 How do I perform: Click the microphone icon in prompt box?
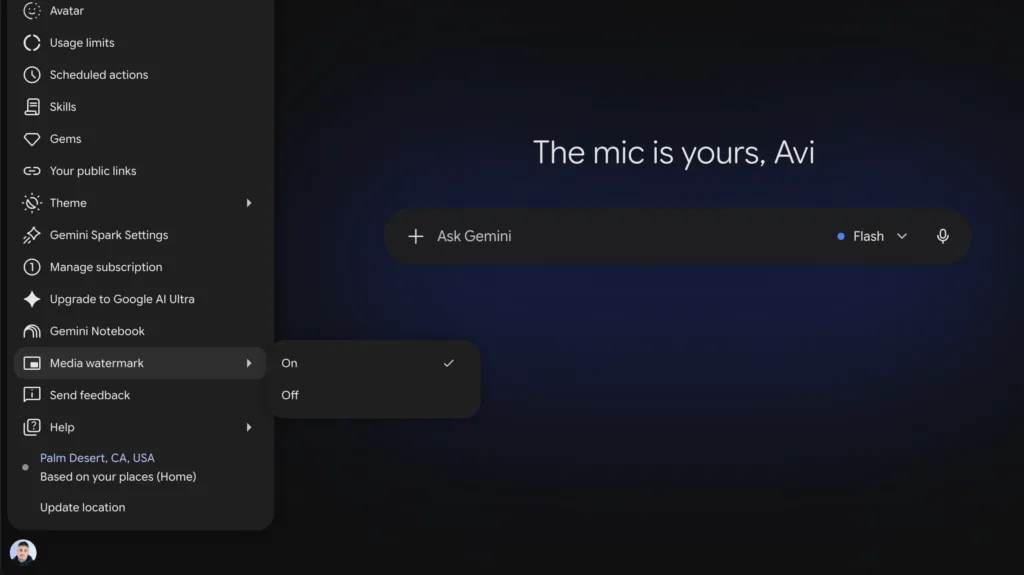pos(942,236)
